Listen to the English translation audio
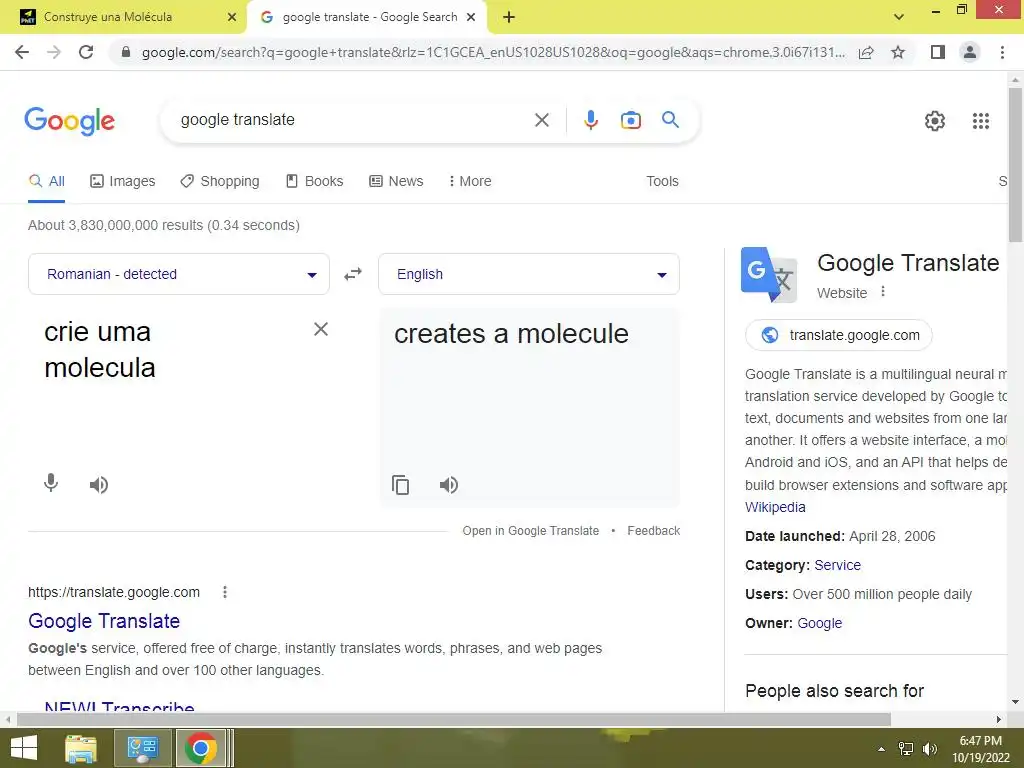 coord(449,485)
